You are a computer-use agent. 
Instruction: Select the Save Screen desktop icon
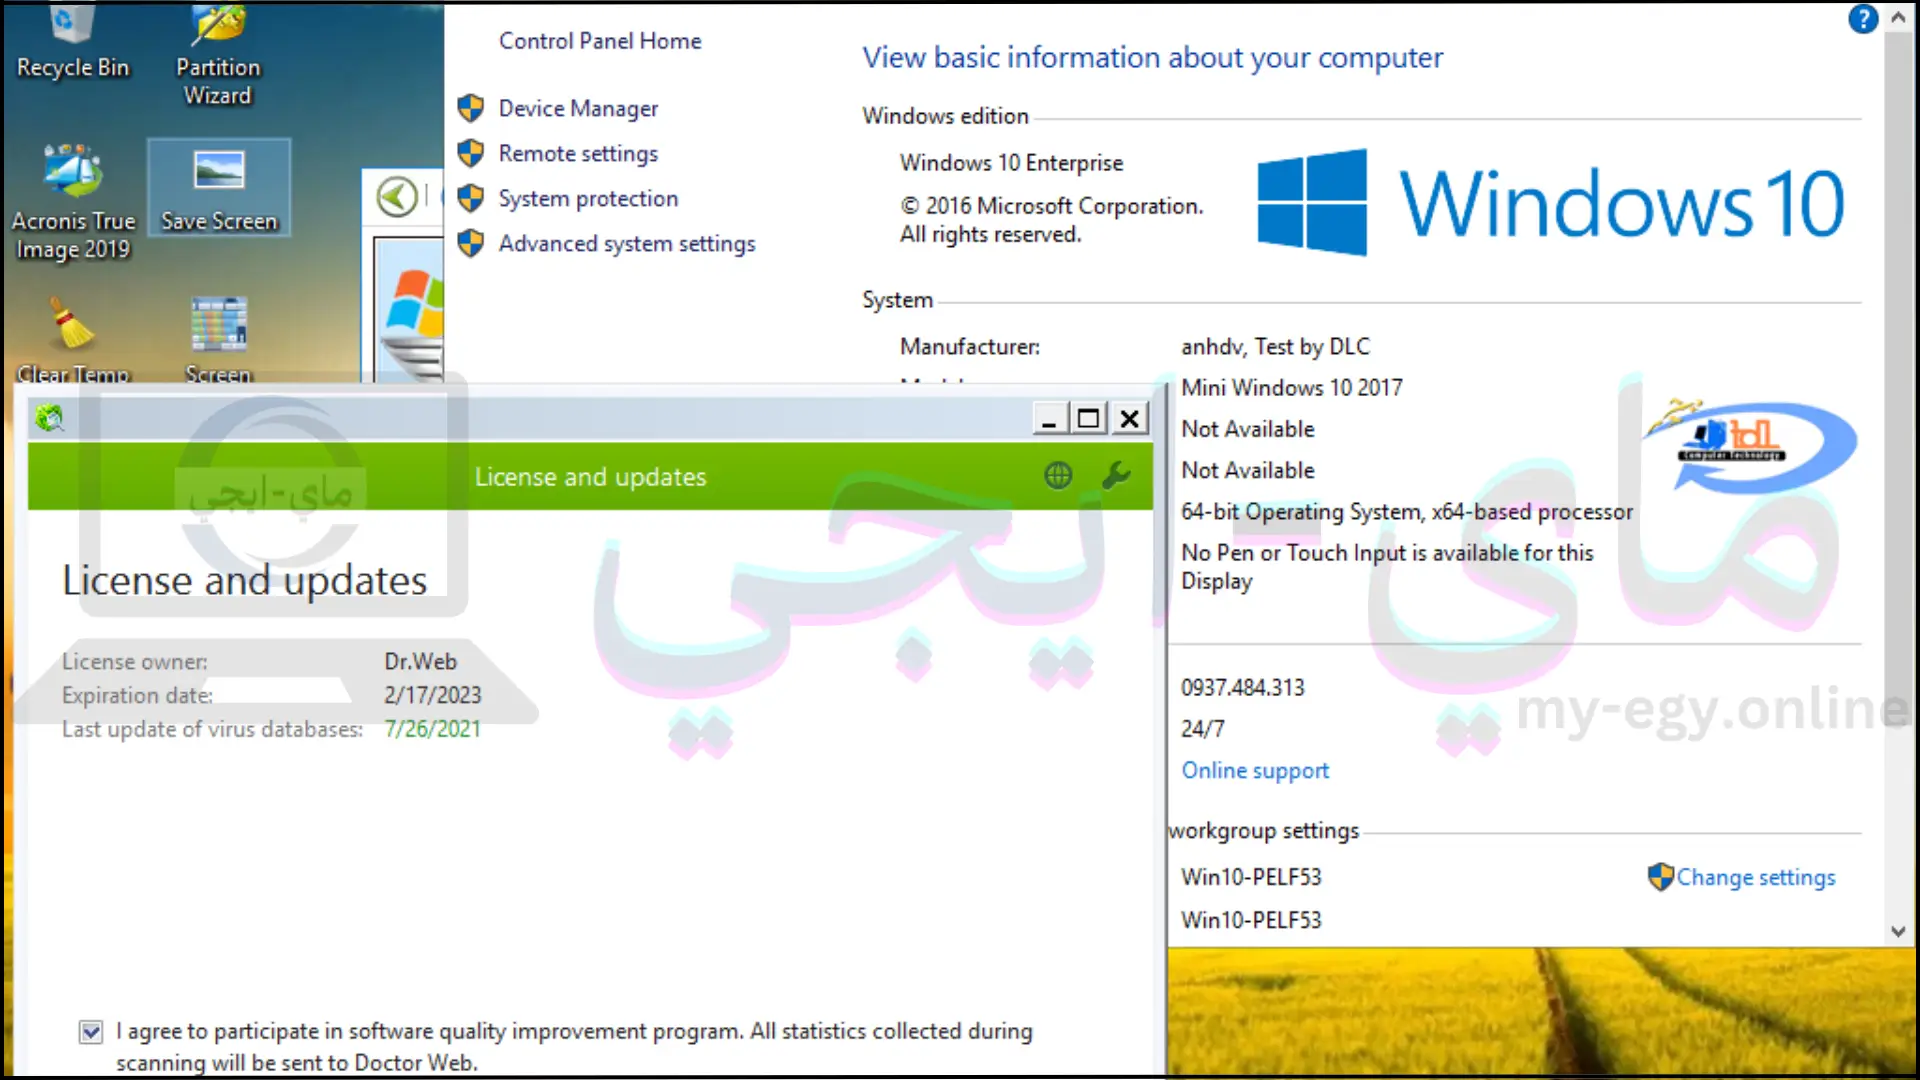tap(219, 188)
